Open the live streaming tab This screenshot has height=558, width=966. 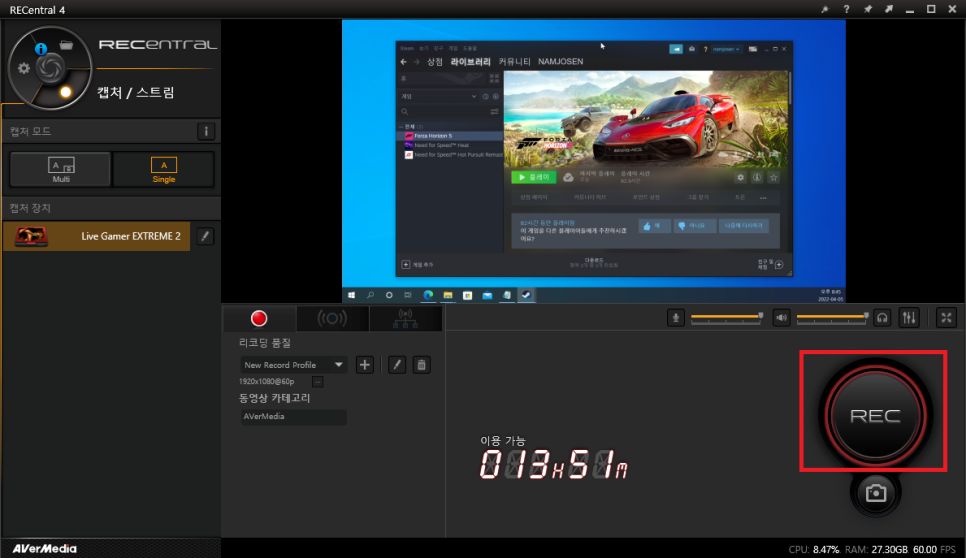(332, 318)
